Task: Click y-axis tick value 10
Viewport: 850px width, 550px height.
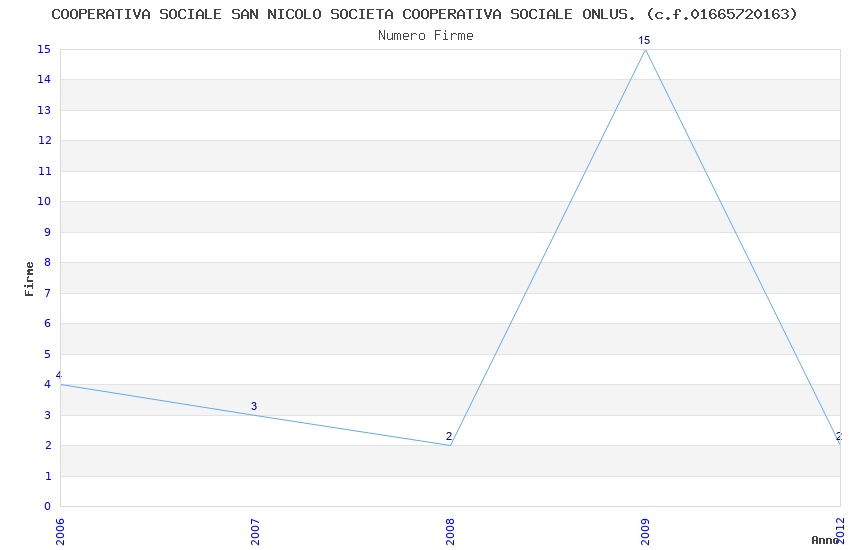Action: click(44, 202)
